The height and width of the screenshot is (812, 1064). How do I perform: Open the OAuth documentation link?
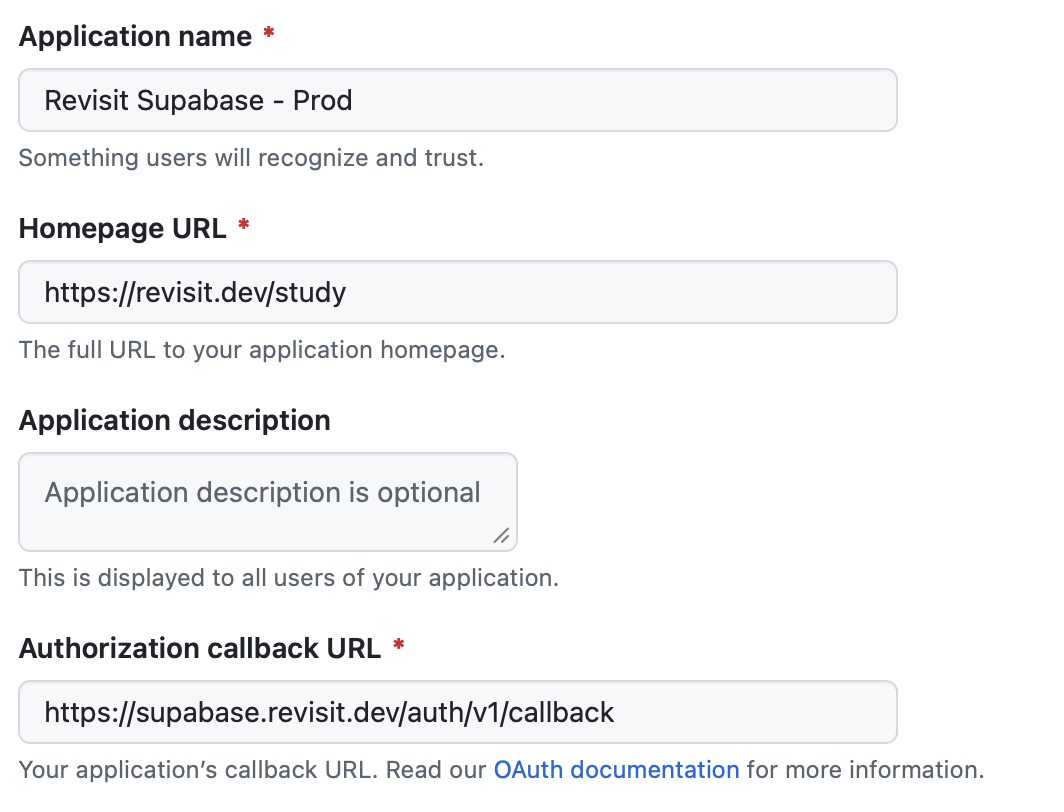616,770
